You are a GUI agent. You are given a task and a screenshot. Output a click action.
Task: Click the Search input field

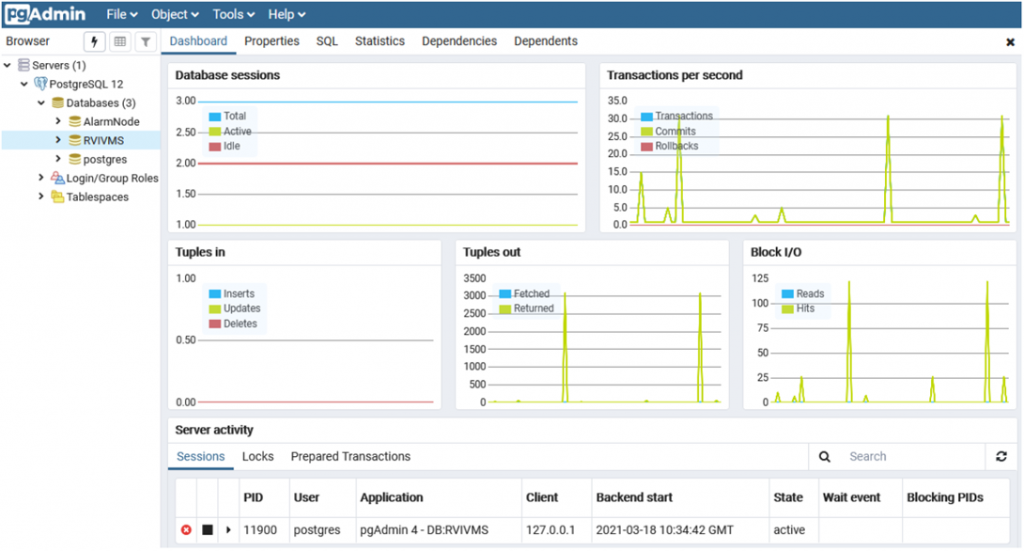pyautogui.click(x=910, y=456)
